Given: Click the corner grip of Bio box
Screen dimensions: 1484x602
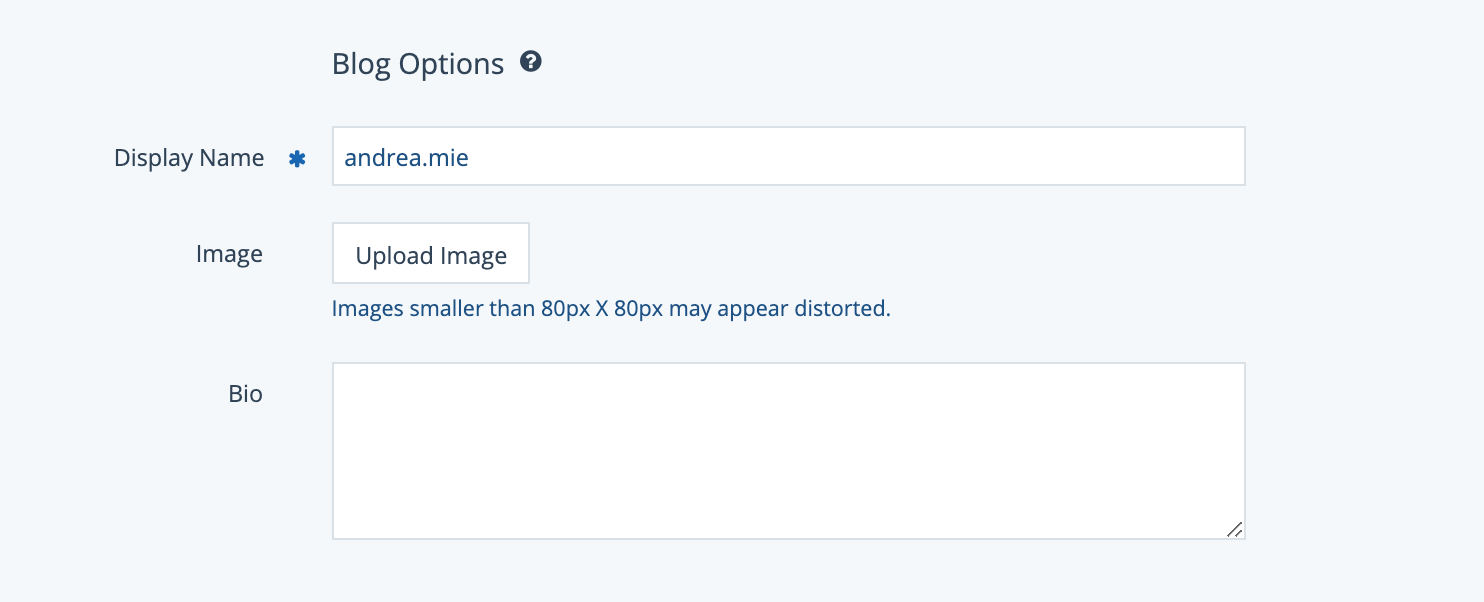Looking at the screenshot, I should pos(1235,530).
